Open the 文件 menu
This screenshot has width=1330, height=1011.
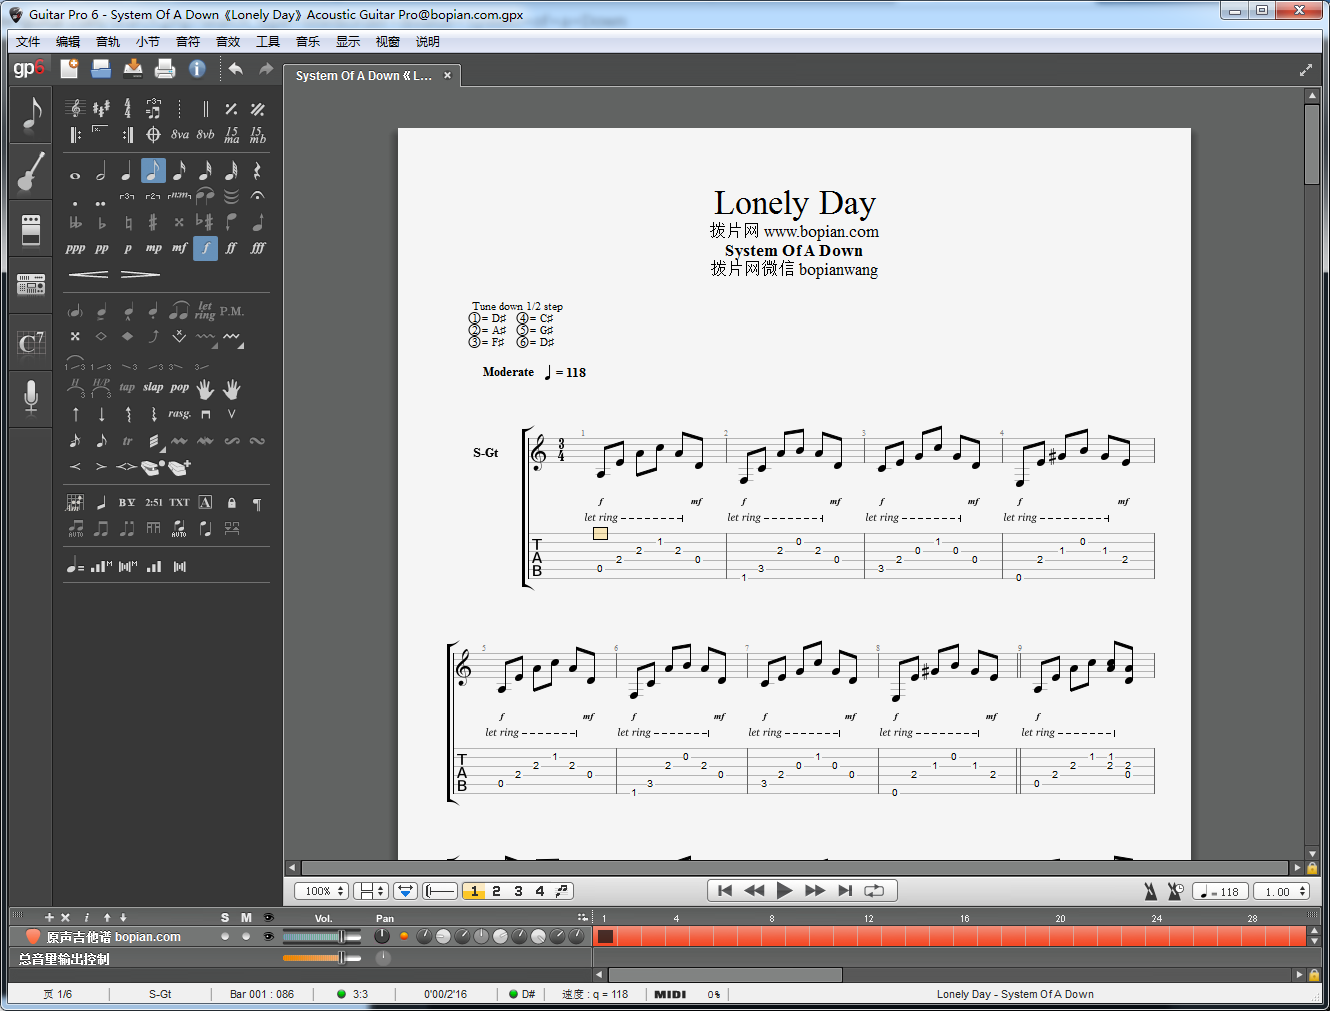click(28, 41)
